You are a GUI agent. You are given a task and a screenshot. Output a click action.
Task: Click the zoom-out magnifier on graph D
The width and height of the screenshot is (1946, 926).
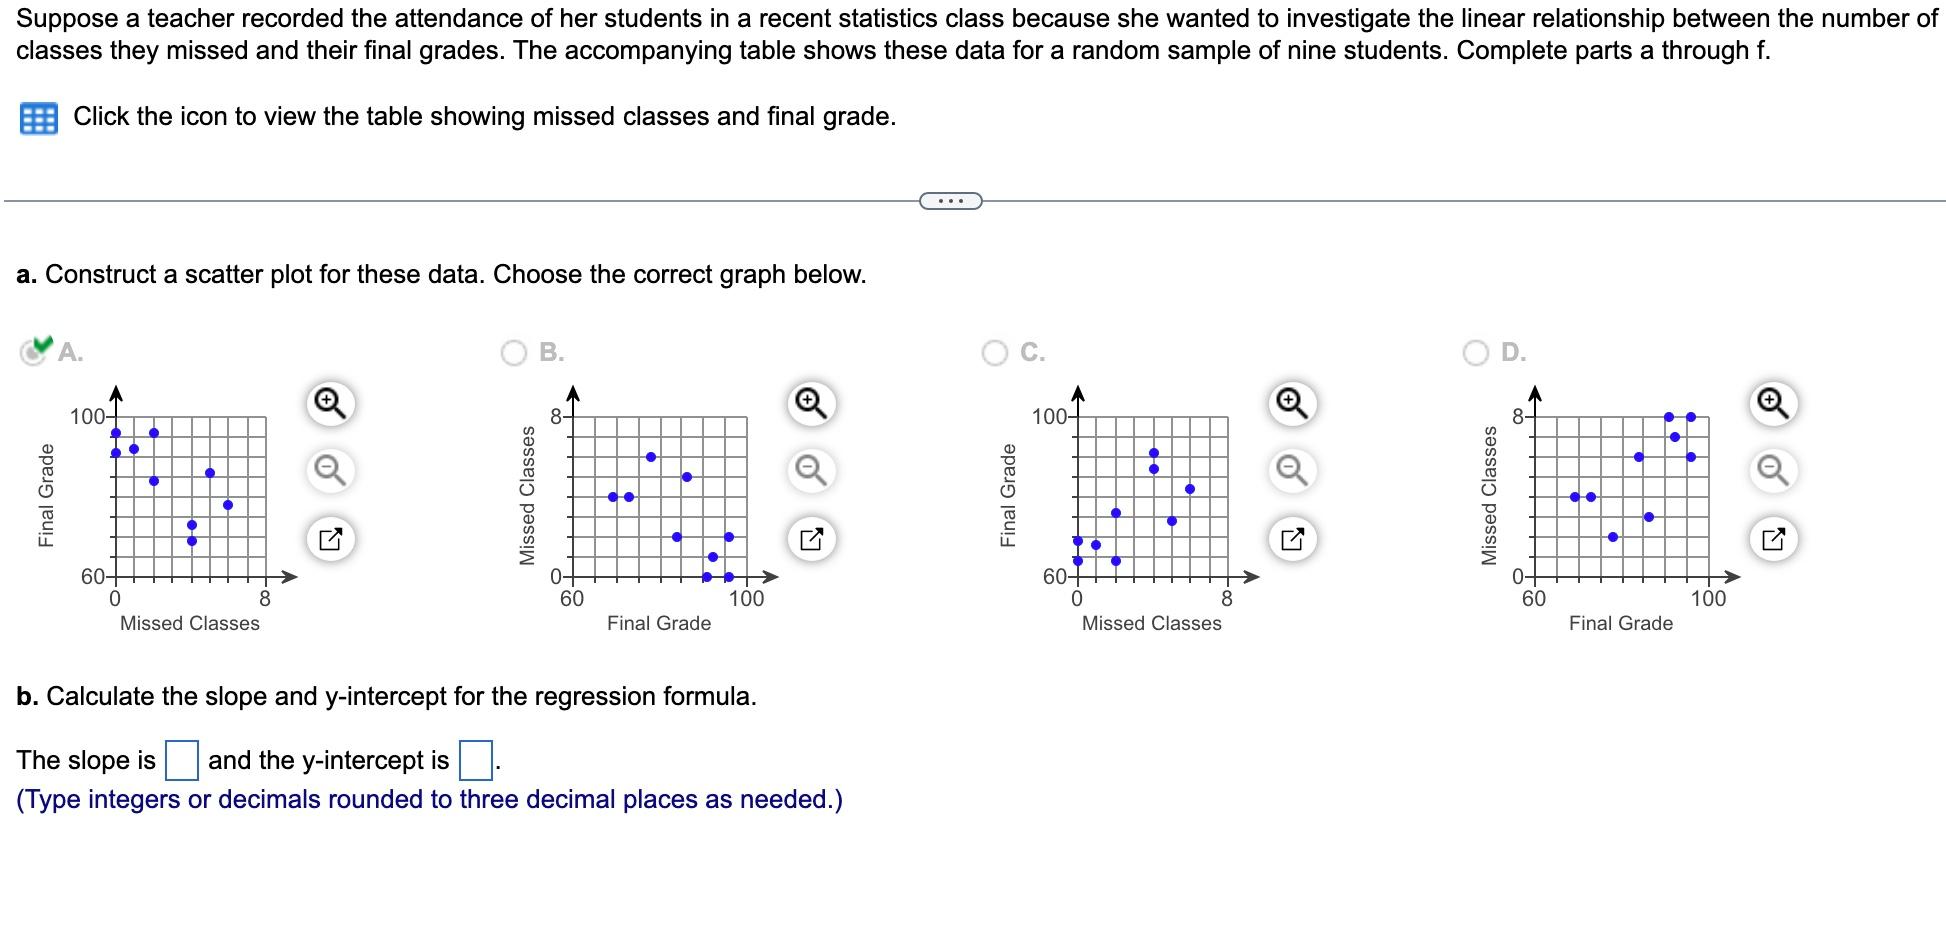pos(1773,470)
